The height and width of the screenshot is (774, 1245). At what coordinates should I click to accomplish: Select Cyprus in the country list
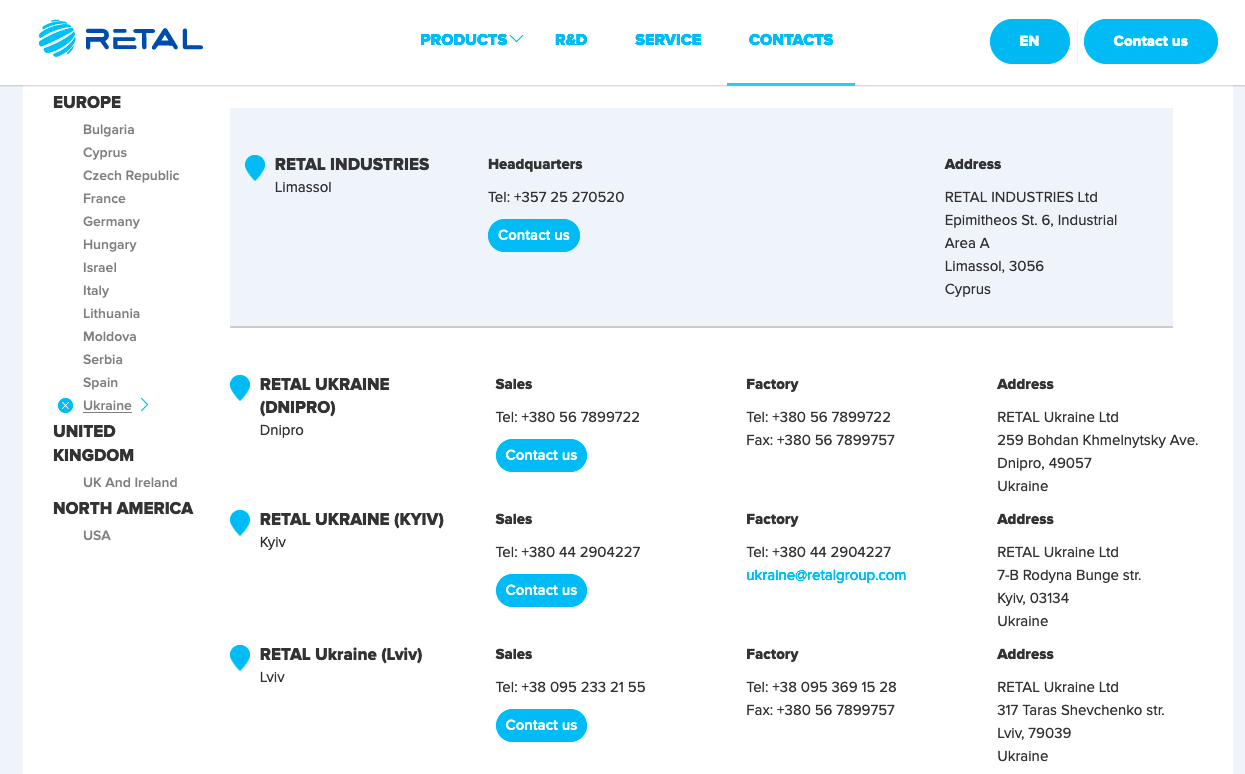[x=105, y=153]
